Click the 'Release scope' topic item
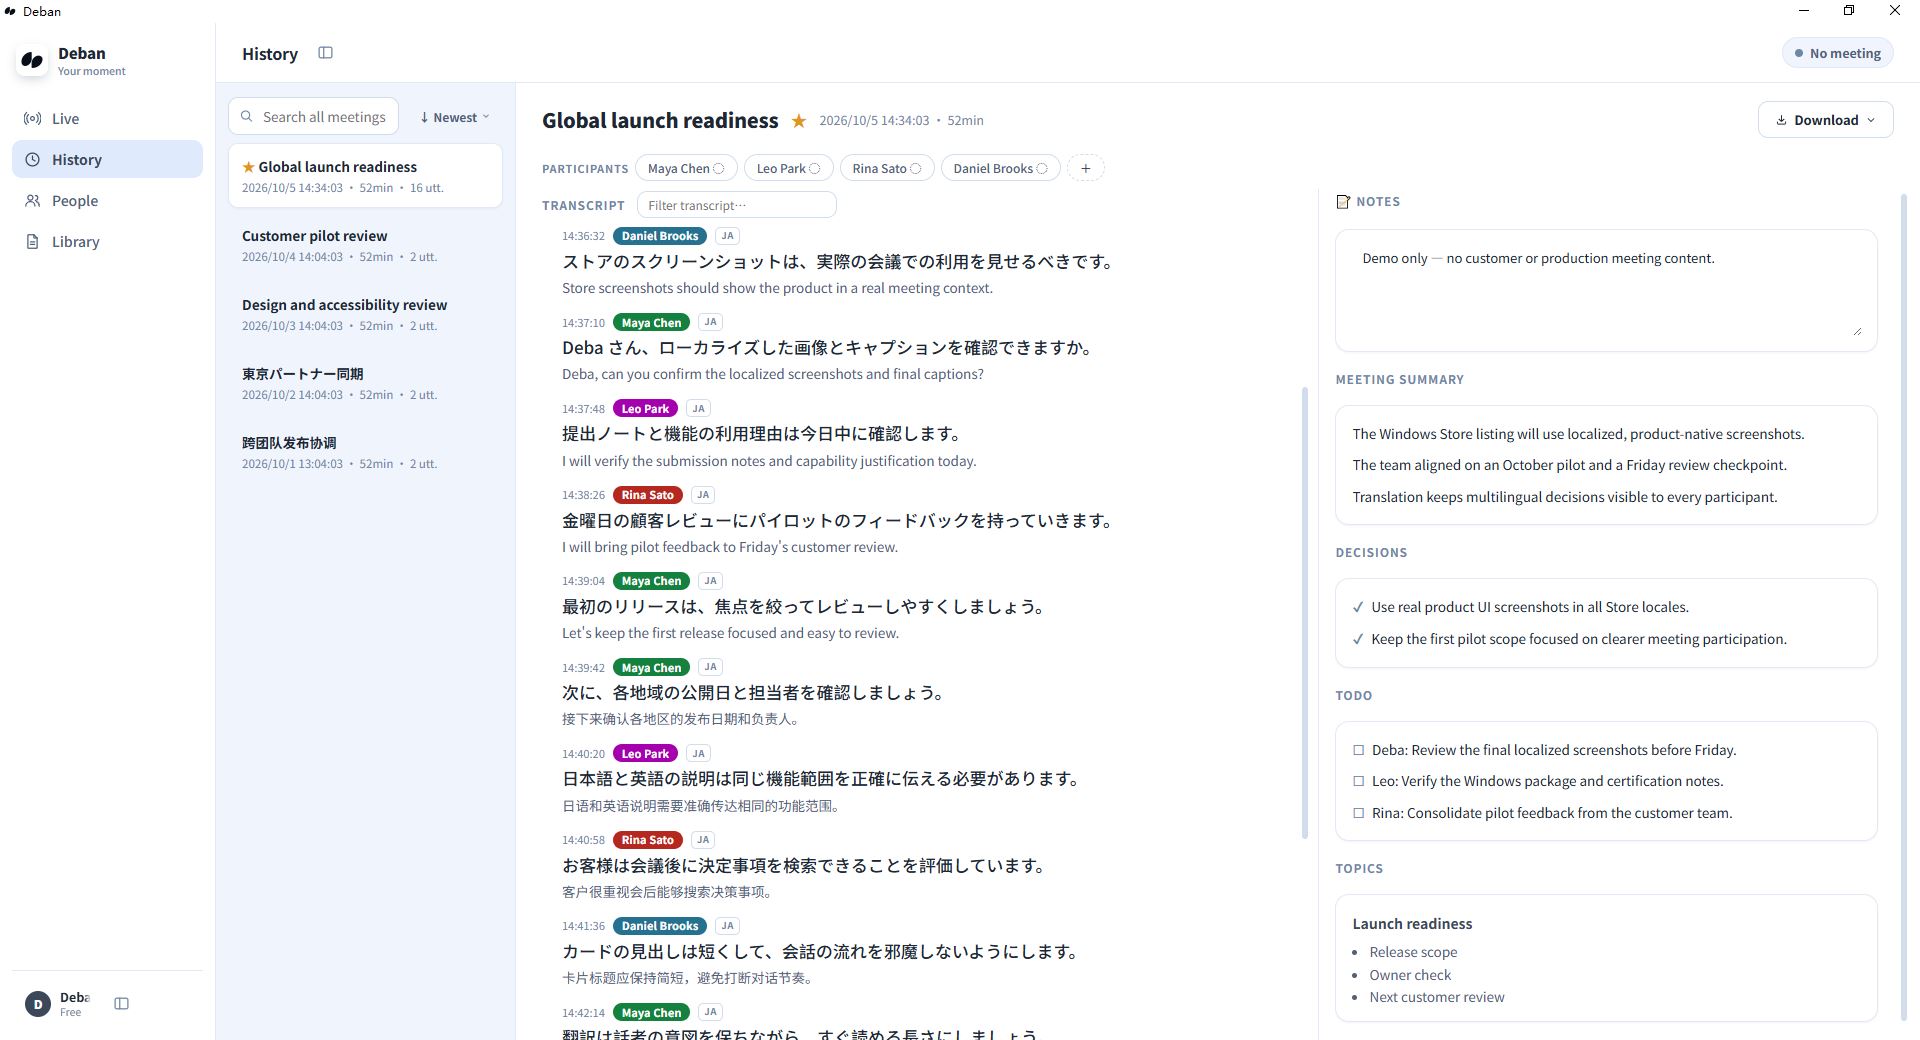 pyautogui.click(x=1413, y=952)
